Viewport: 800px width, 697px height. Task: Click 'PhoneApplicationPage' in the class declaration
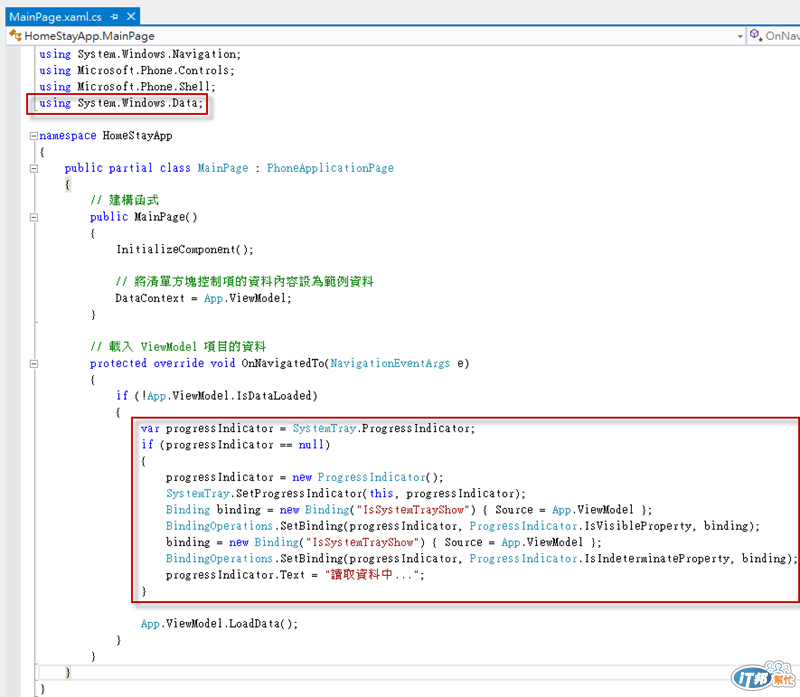(330, 168)
